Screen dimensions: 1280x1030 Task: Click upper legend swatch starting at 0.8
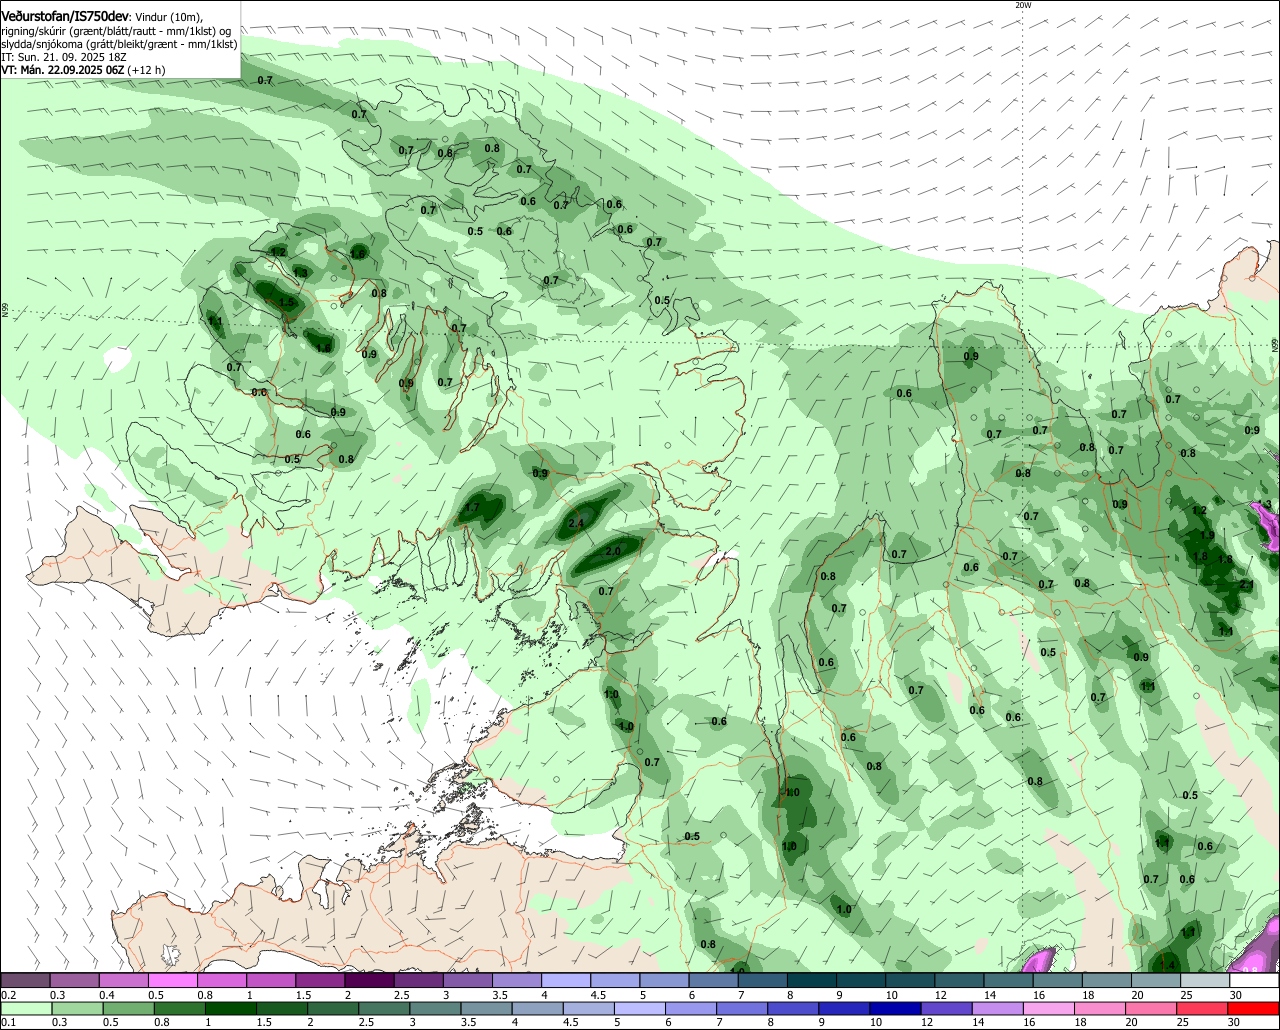(x=222, y=980)
